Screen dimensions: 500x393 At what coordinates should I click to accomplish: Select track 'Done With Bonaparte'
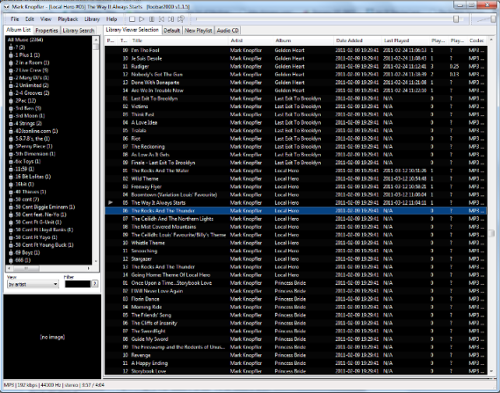(x=295, y=82)
